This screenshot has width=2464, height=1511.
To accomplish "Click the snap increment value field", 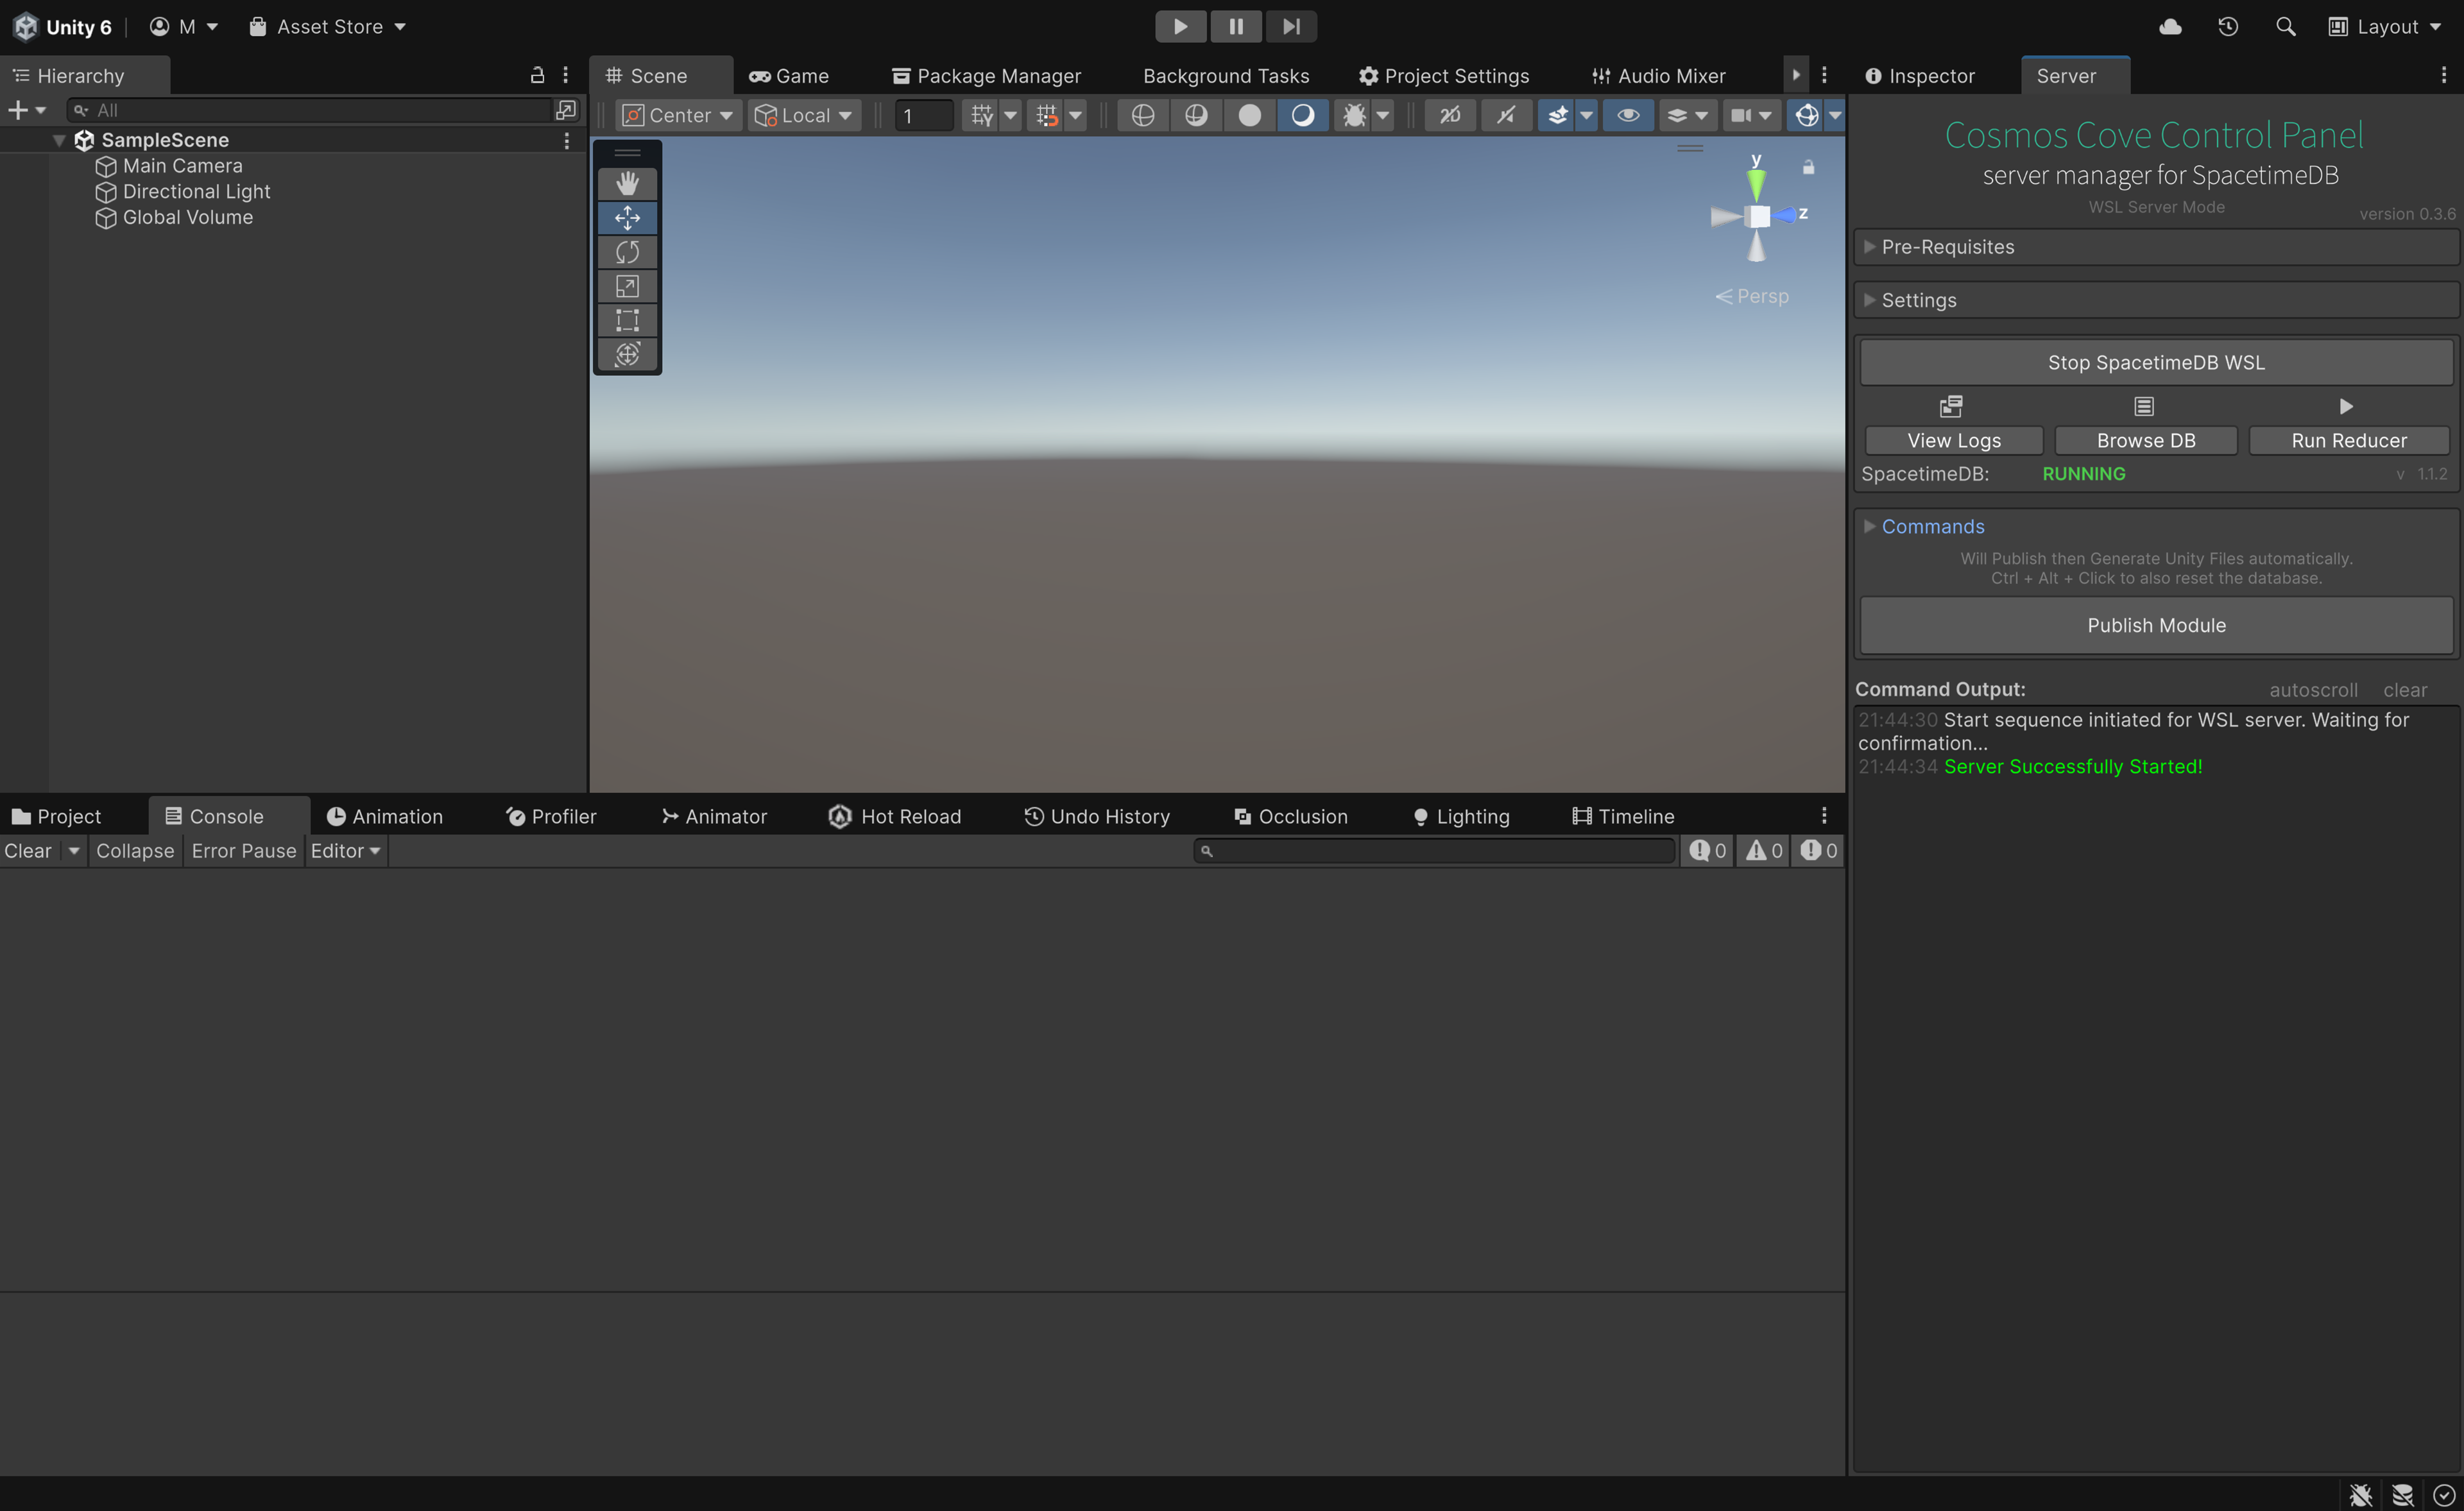I will (923, 115).
